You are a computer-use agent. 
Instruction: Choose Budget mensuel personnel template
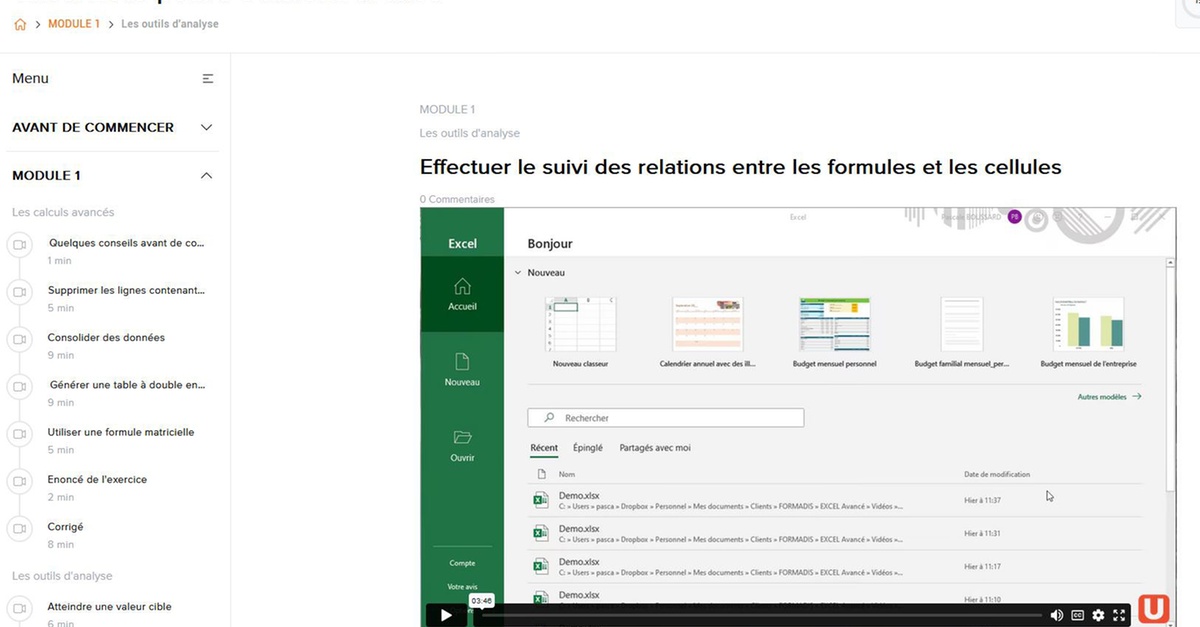click(x=834, y=333)
